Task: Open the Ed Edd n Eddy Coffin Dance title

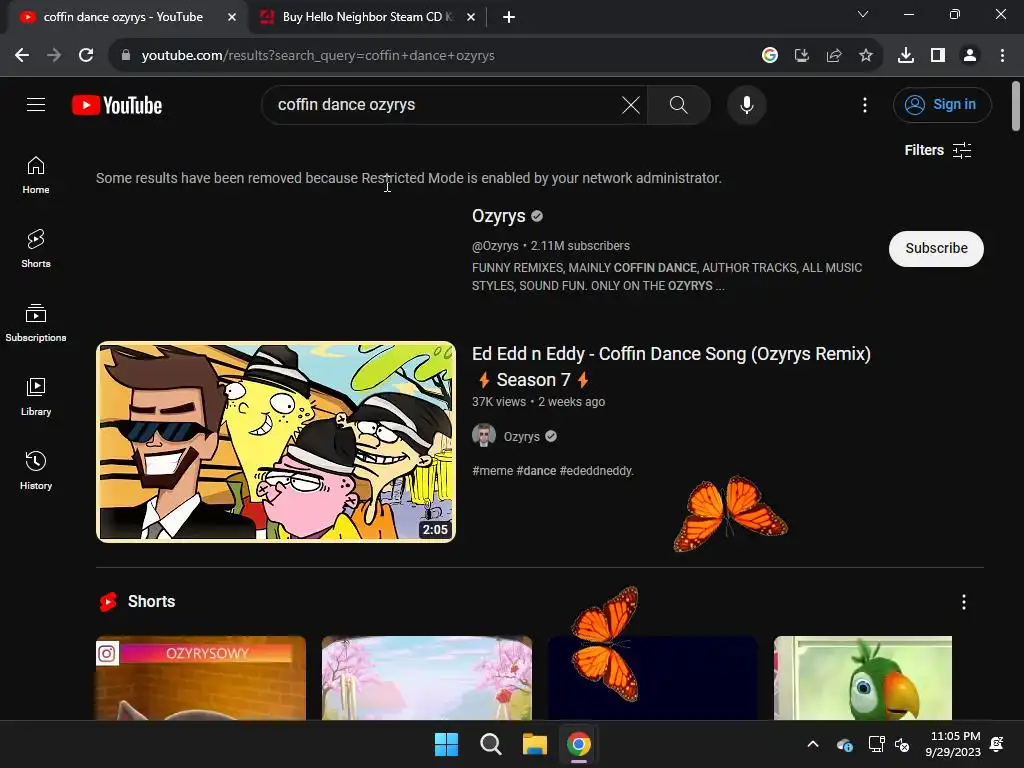Action: 671,366
